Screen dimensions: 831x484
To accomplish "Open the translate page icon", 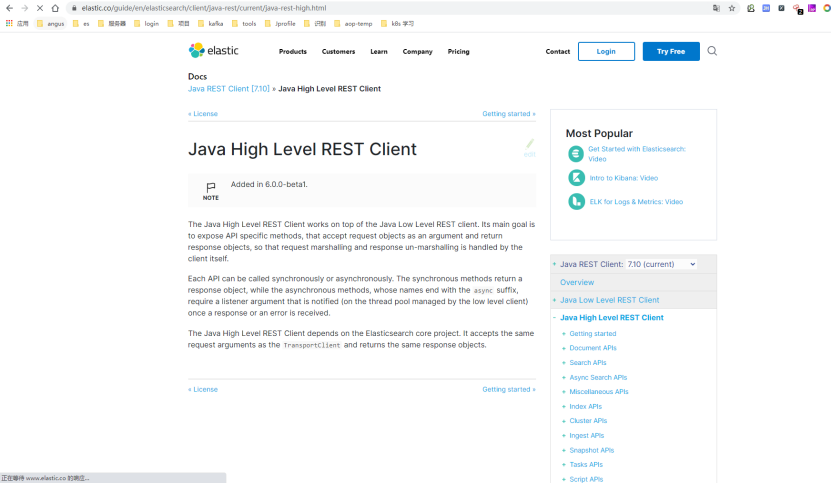I will coord(717,8).
